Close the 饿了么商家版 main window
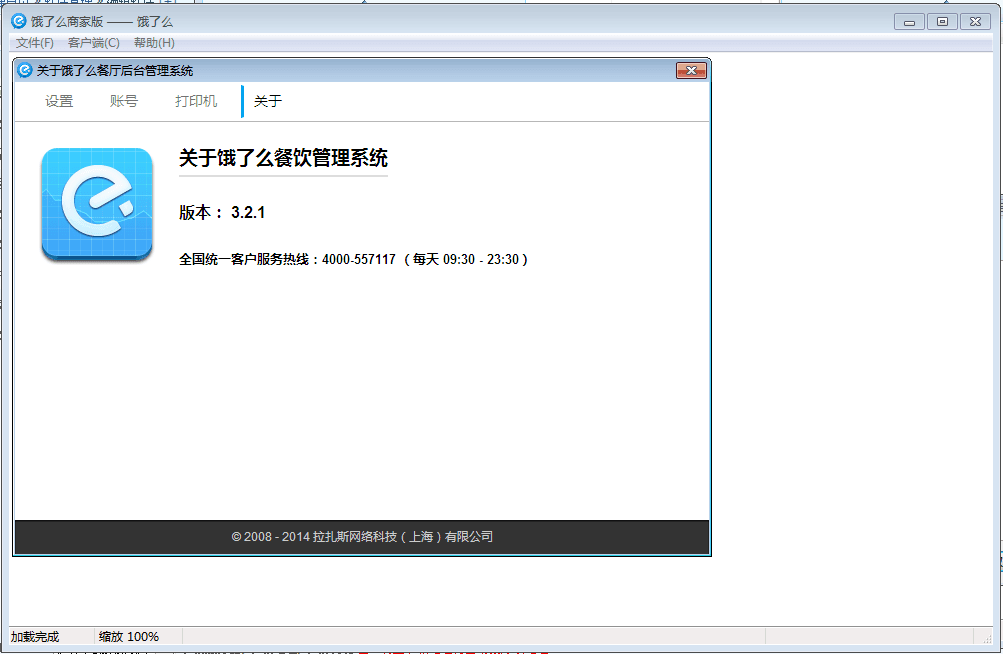Image resolution: width=1003 pixels, height=654 pixels. pyautogui.click(x=976, y=21)
